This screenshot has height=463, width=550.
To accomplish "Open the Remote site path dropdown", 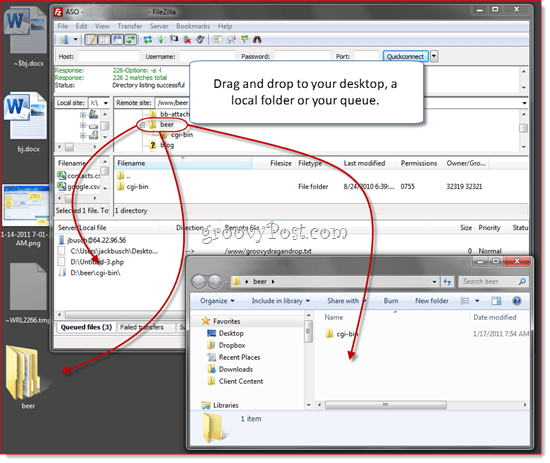I will 524,103.
